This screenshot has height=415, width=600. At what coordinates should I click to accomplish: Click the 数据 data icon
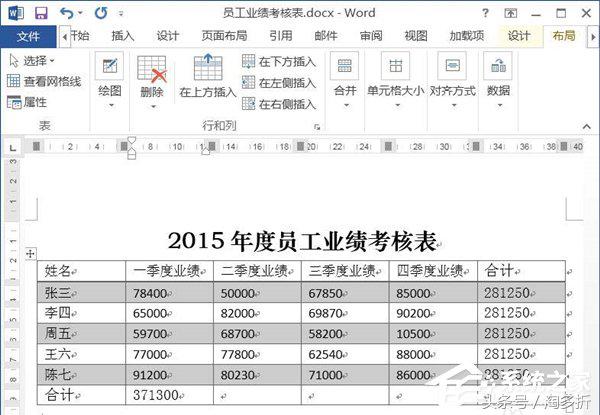pyautogui.click(x=498, y=66)
